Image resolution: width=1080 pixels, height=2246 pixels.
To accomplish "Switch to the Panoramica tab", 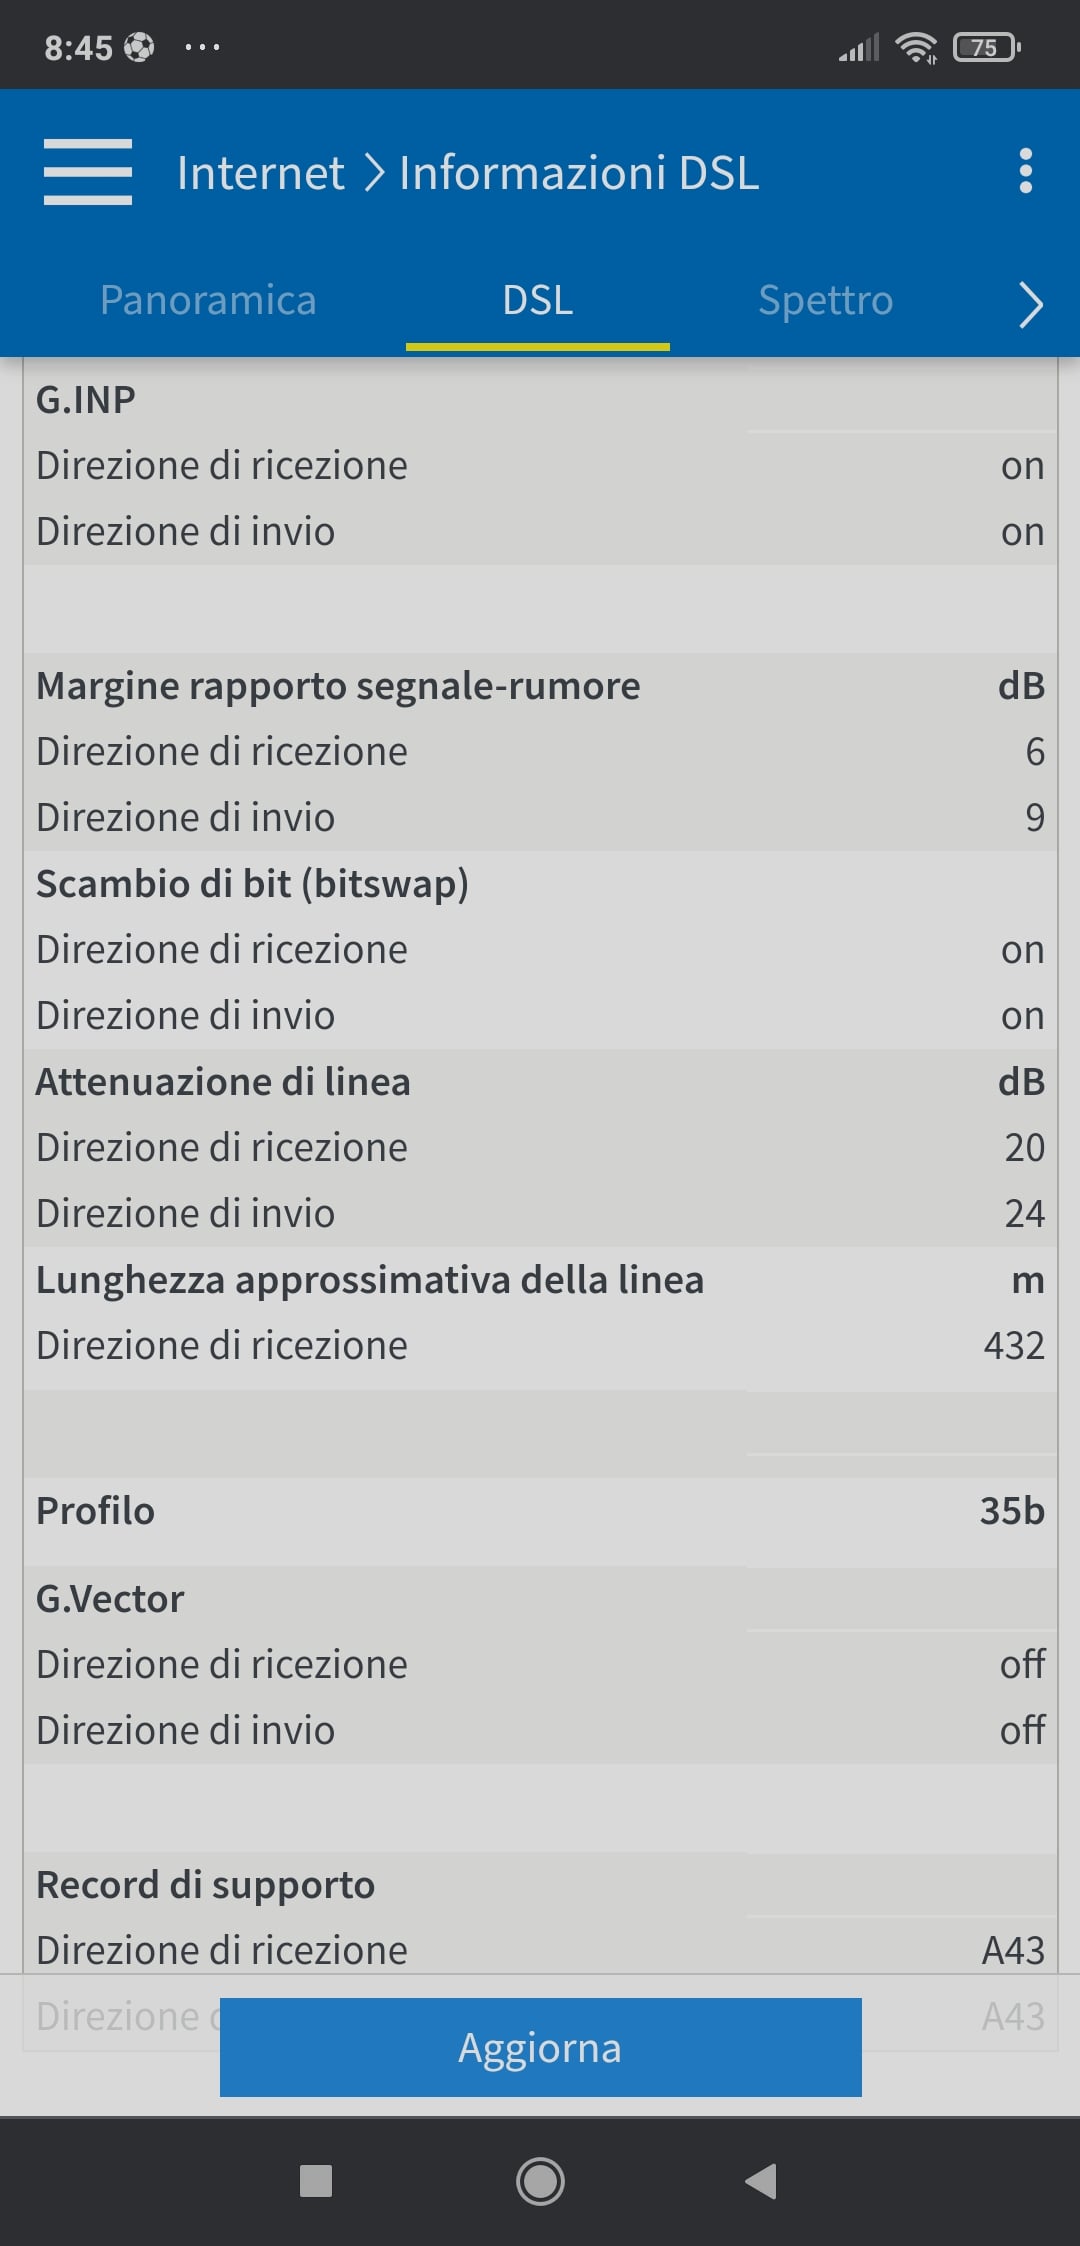I will pyautogui.click(x=208, y=300).
